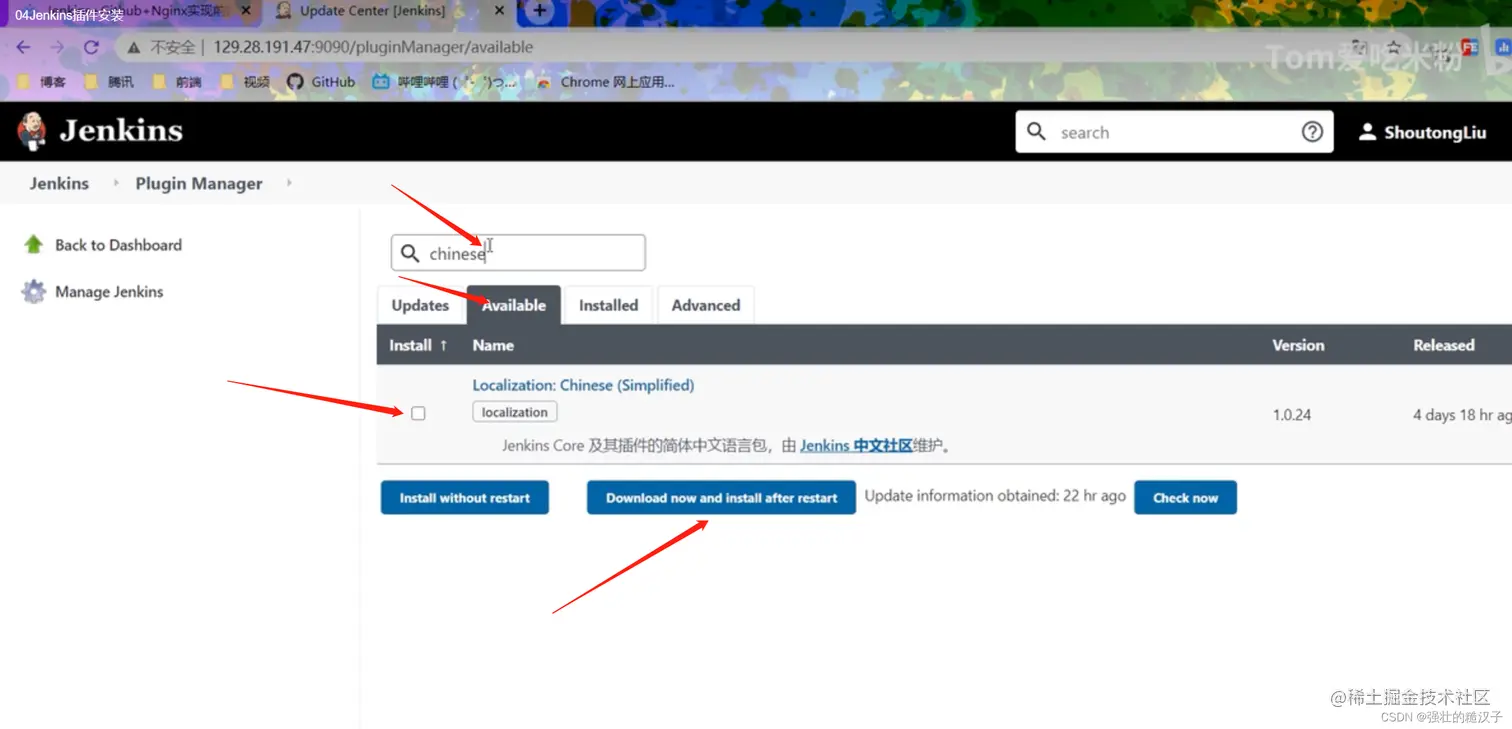Click the Manage Jenkins gear icon

pos(34,292)
